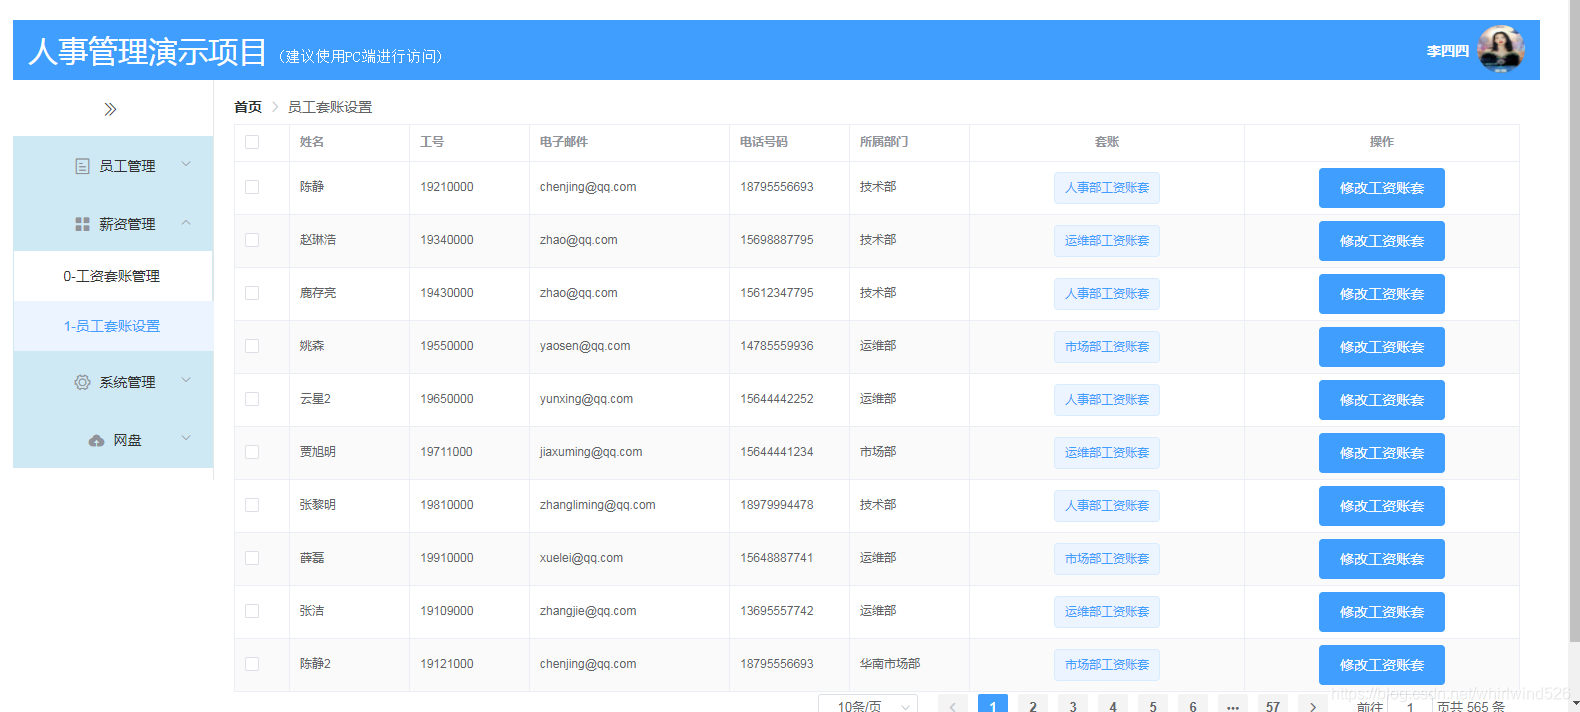The width and height of the screenshot is (1580, 712).
Task: Click the 前往 page number input field
Action: click(1410, 705)
